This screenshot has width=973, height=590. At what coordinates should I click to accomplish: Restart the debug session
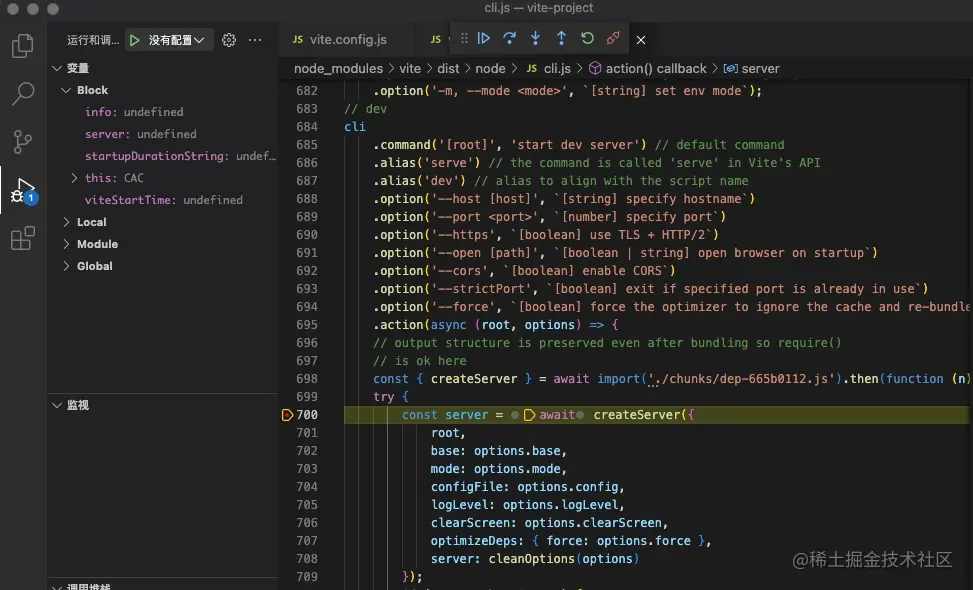[587, 38]
